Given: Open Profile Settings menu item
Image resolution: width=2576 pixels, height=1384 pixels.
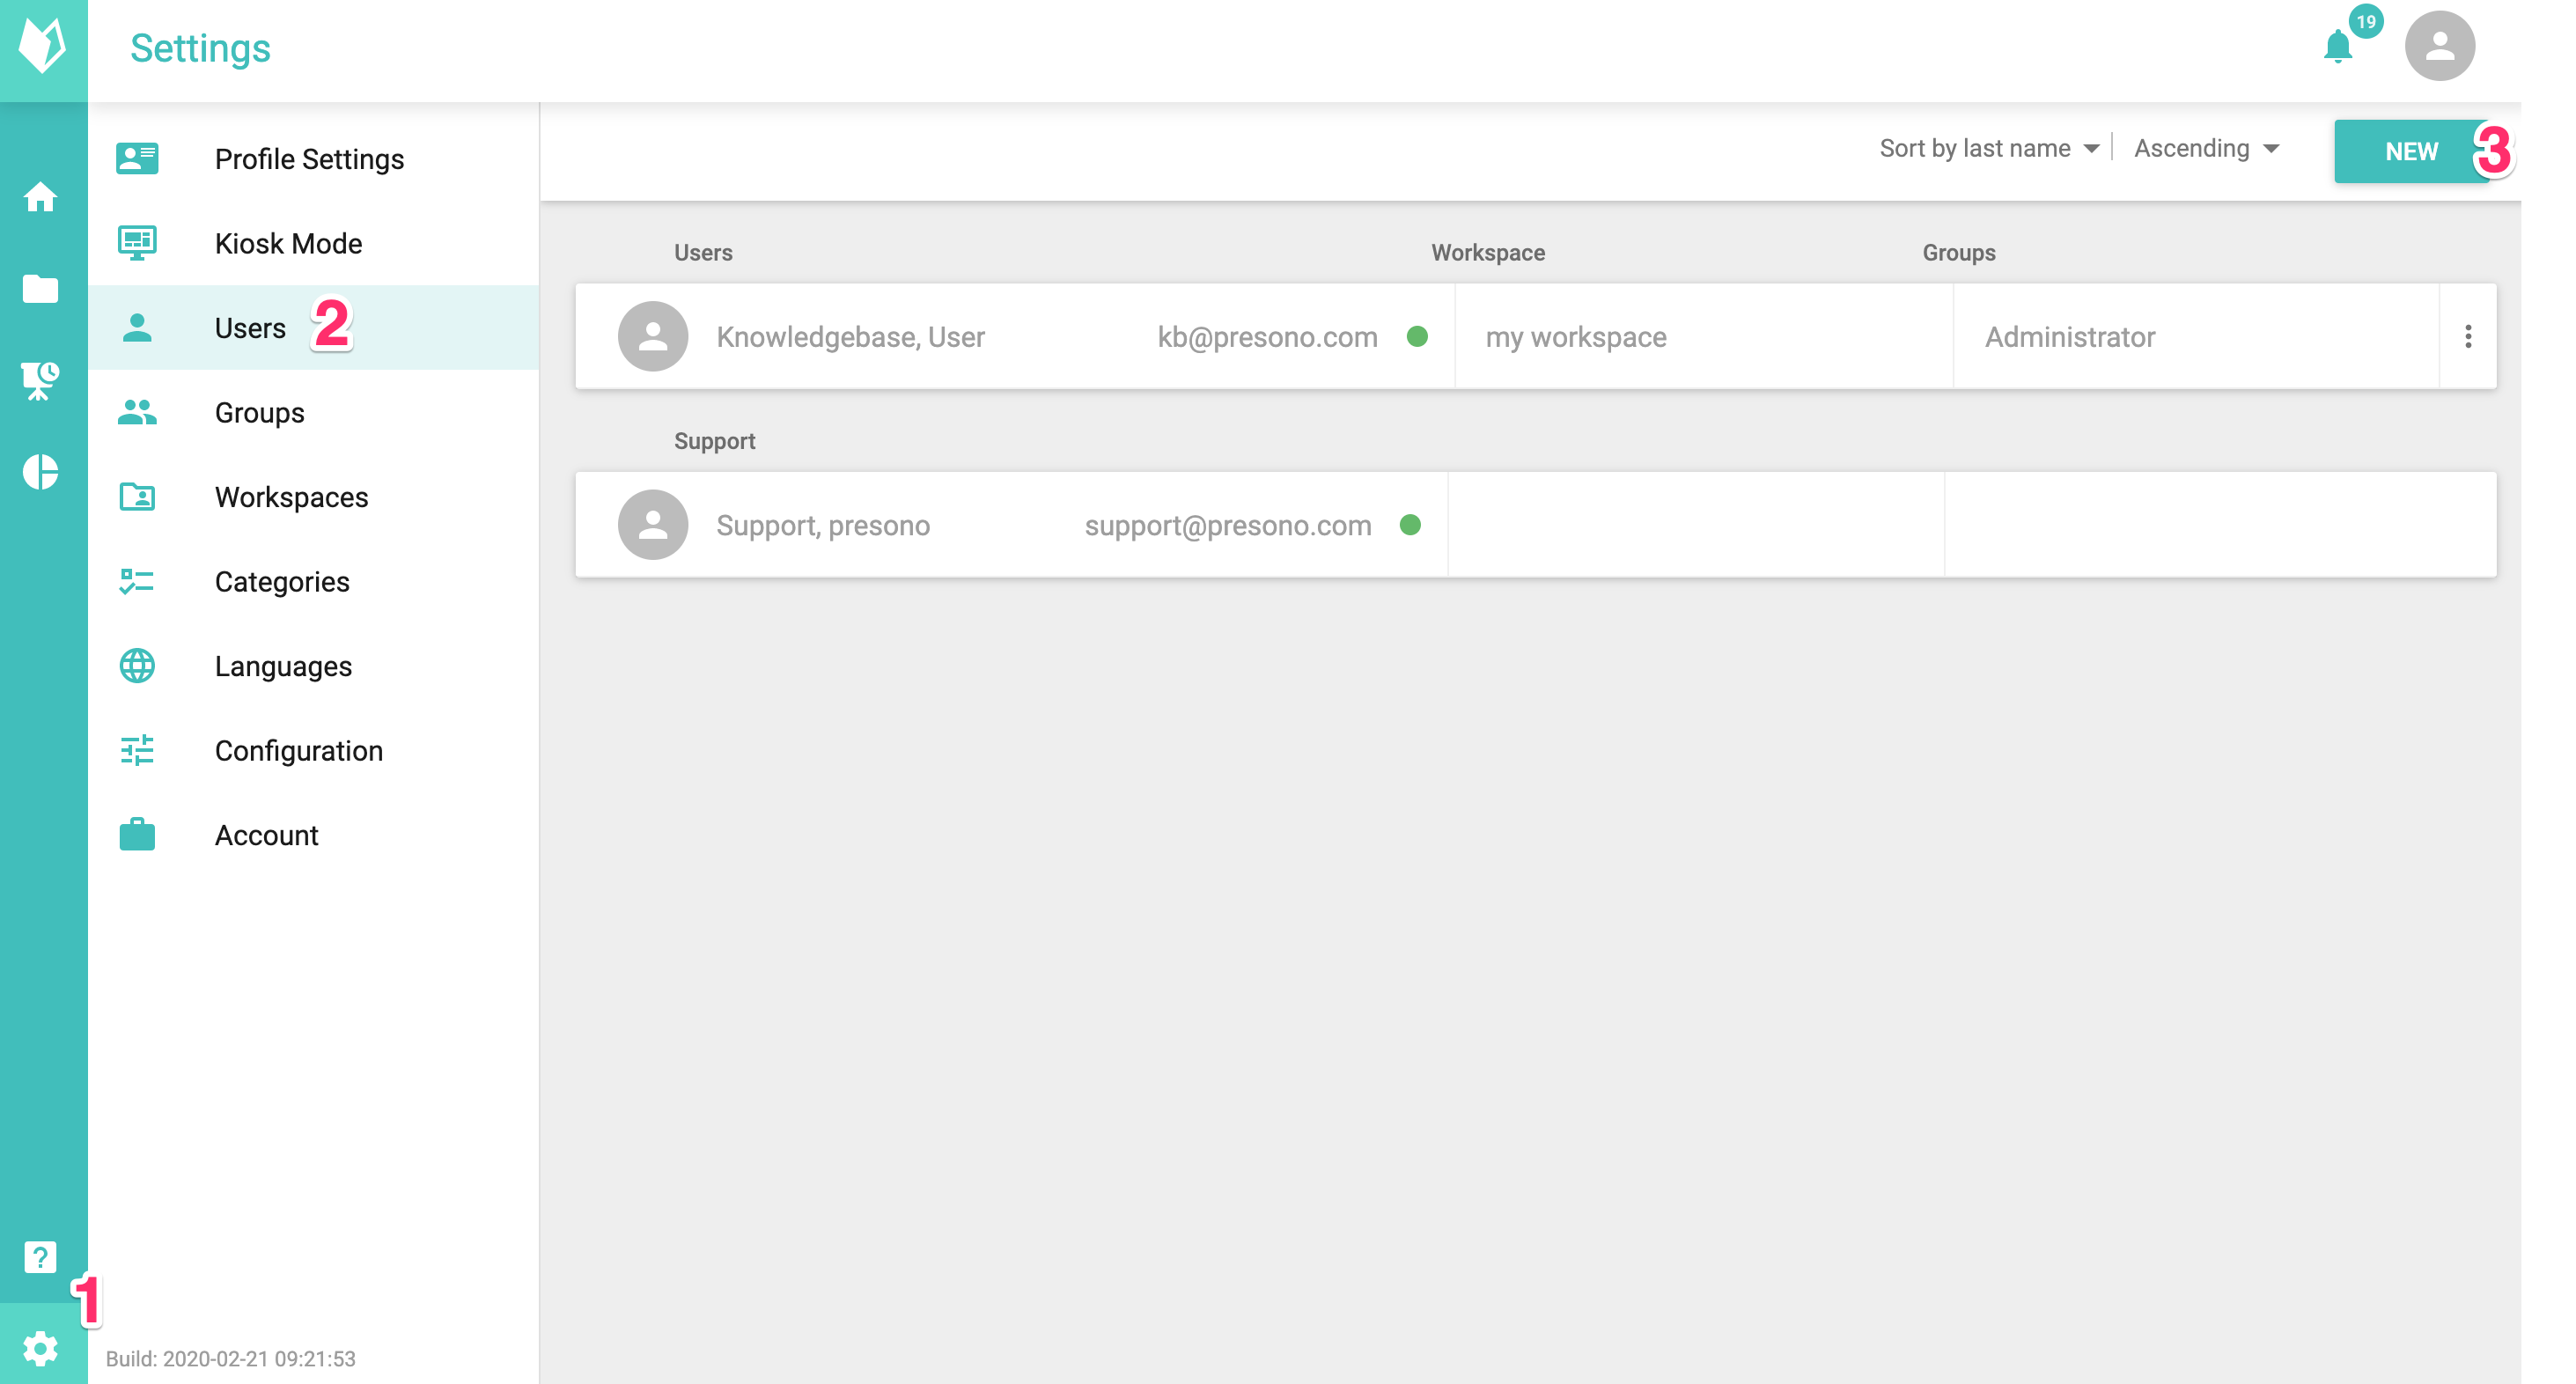Looking at the screenshot, I should 309,159.
